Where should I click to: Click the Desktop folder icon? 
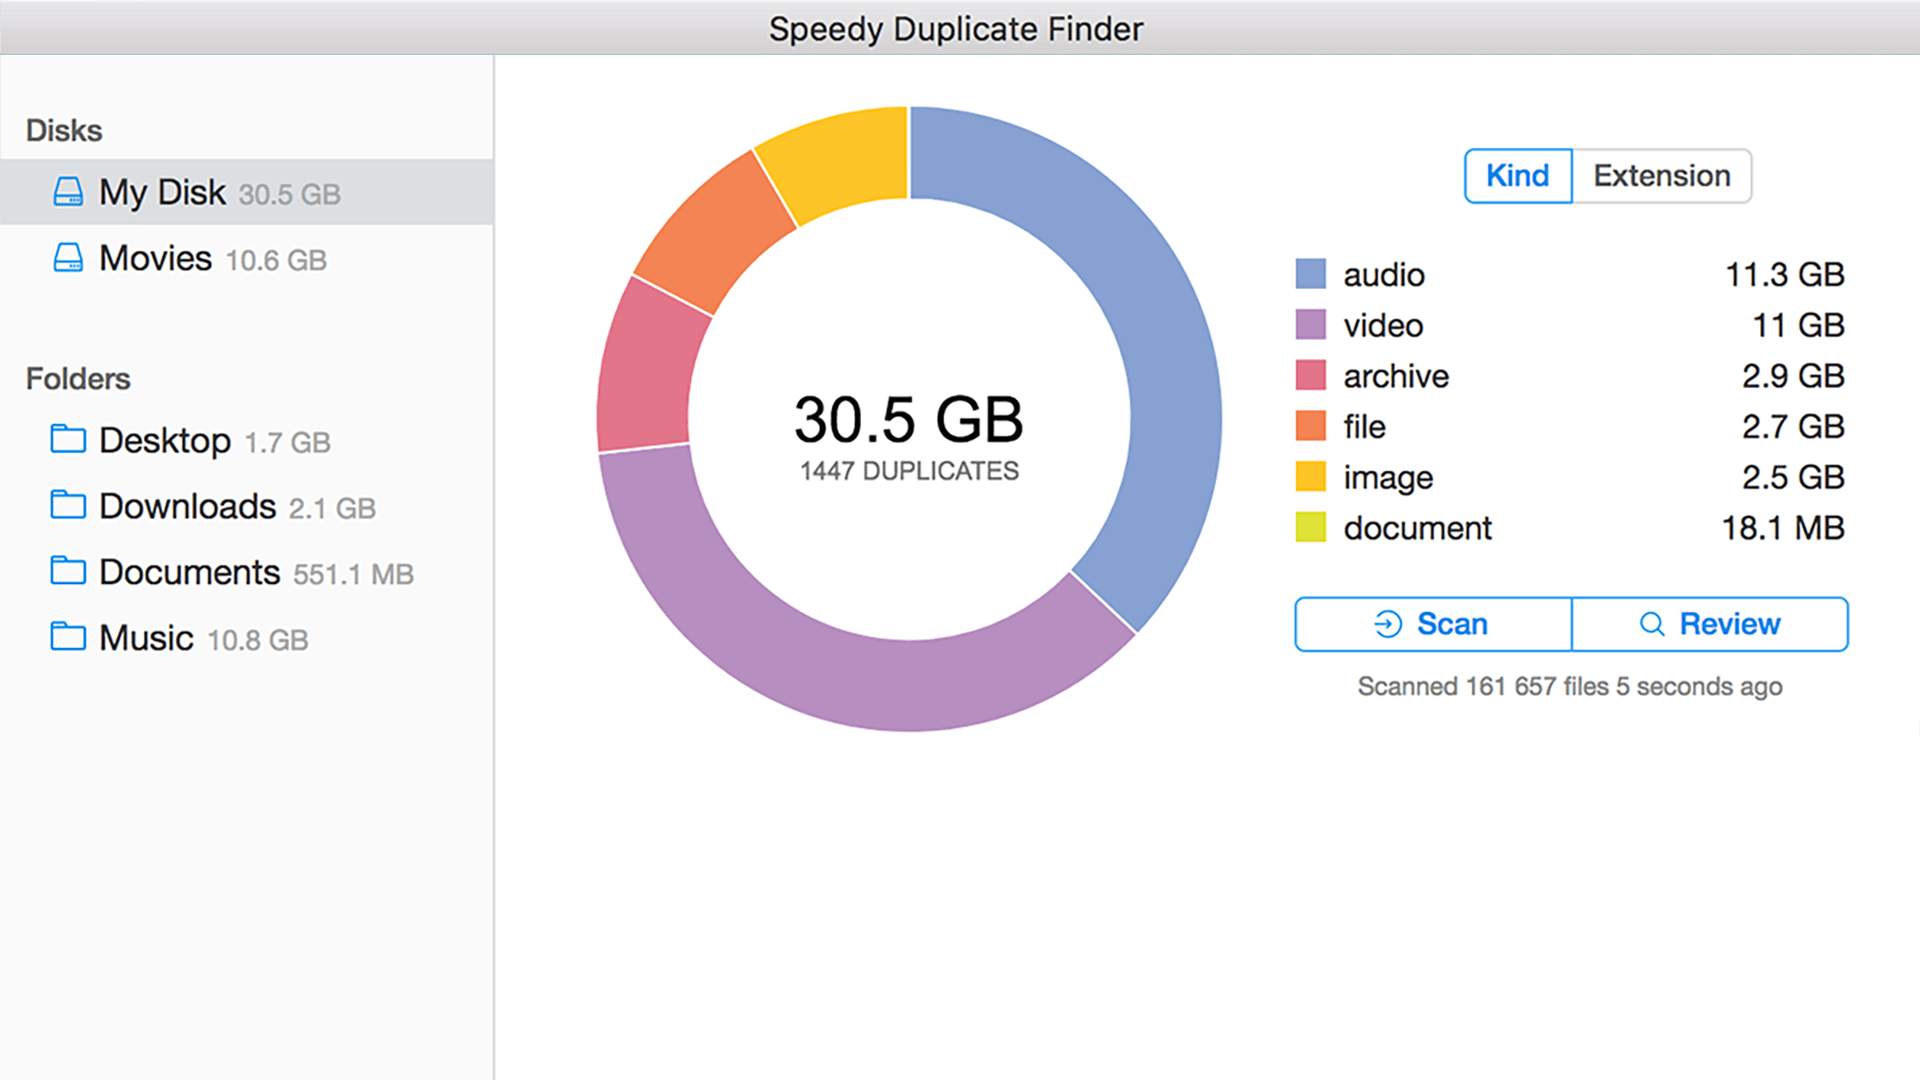(68, 439)
